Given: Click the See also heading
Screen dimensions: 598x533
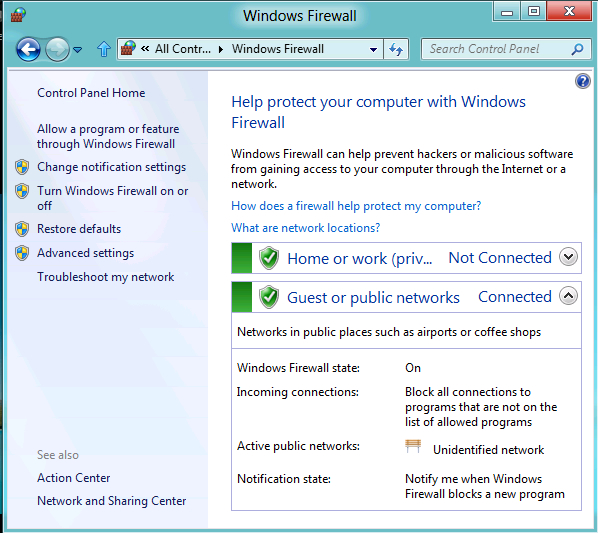Looking at the screenshot, I should pos(58,455).
